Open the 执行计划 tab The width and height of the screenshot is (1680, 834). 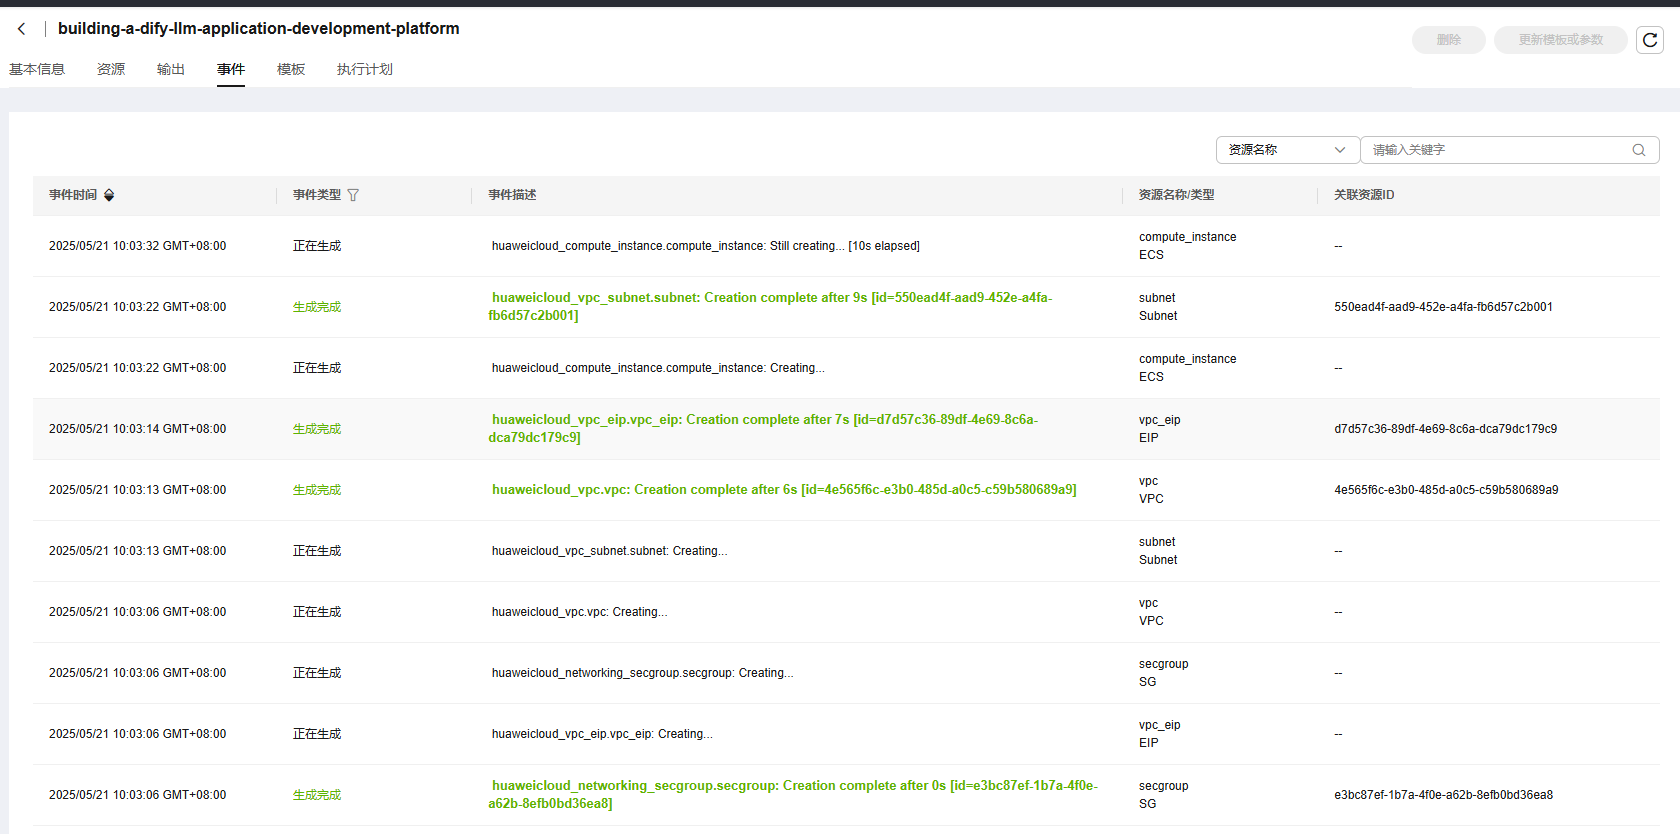click(x=365, y=69)
